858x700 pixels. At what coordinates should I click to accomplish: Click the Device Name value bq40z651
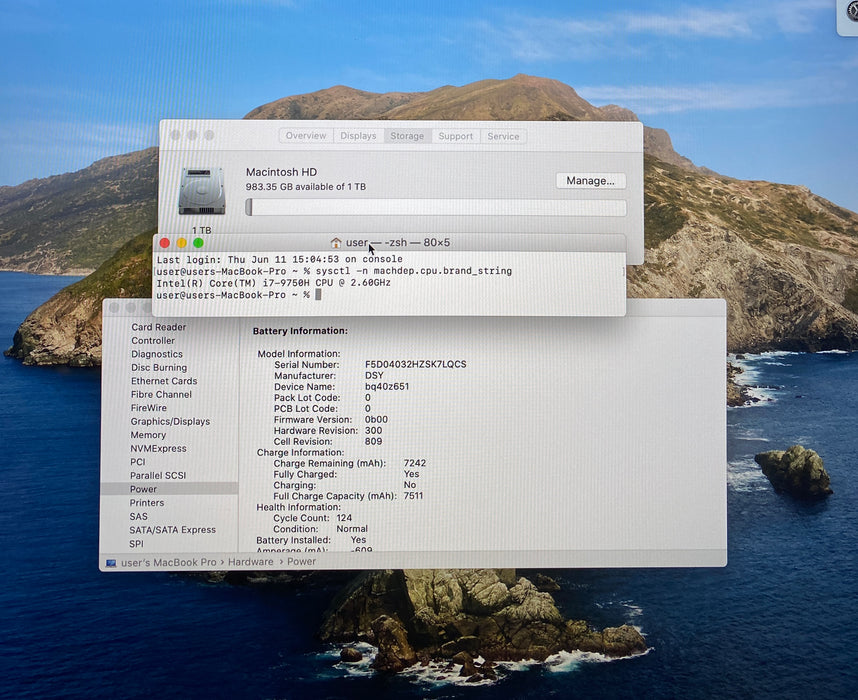pos(387,386)
